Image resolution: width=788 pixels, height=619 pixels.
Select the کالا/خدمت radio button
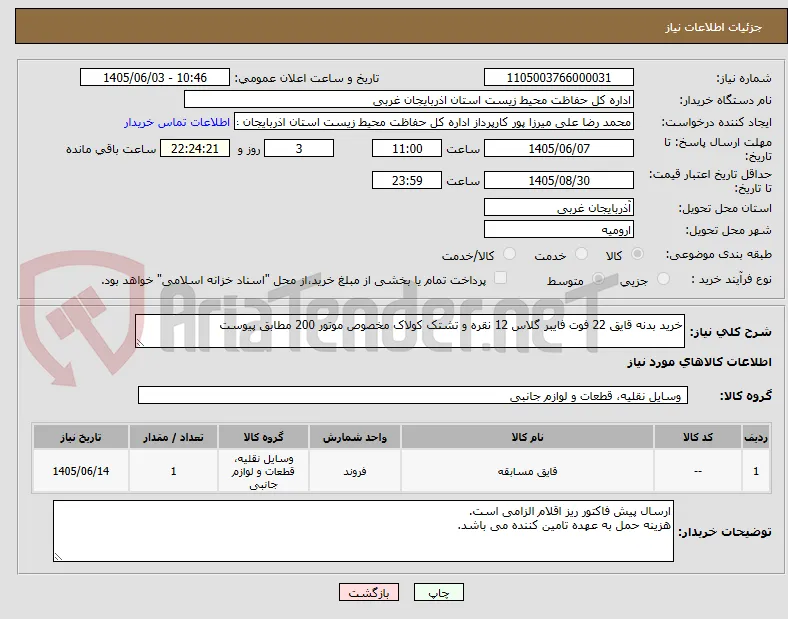pos(509,254)
